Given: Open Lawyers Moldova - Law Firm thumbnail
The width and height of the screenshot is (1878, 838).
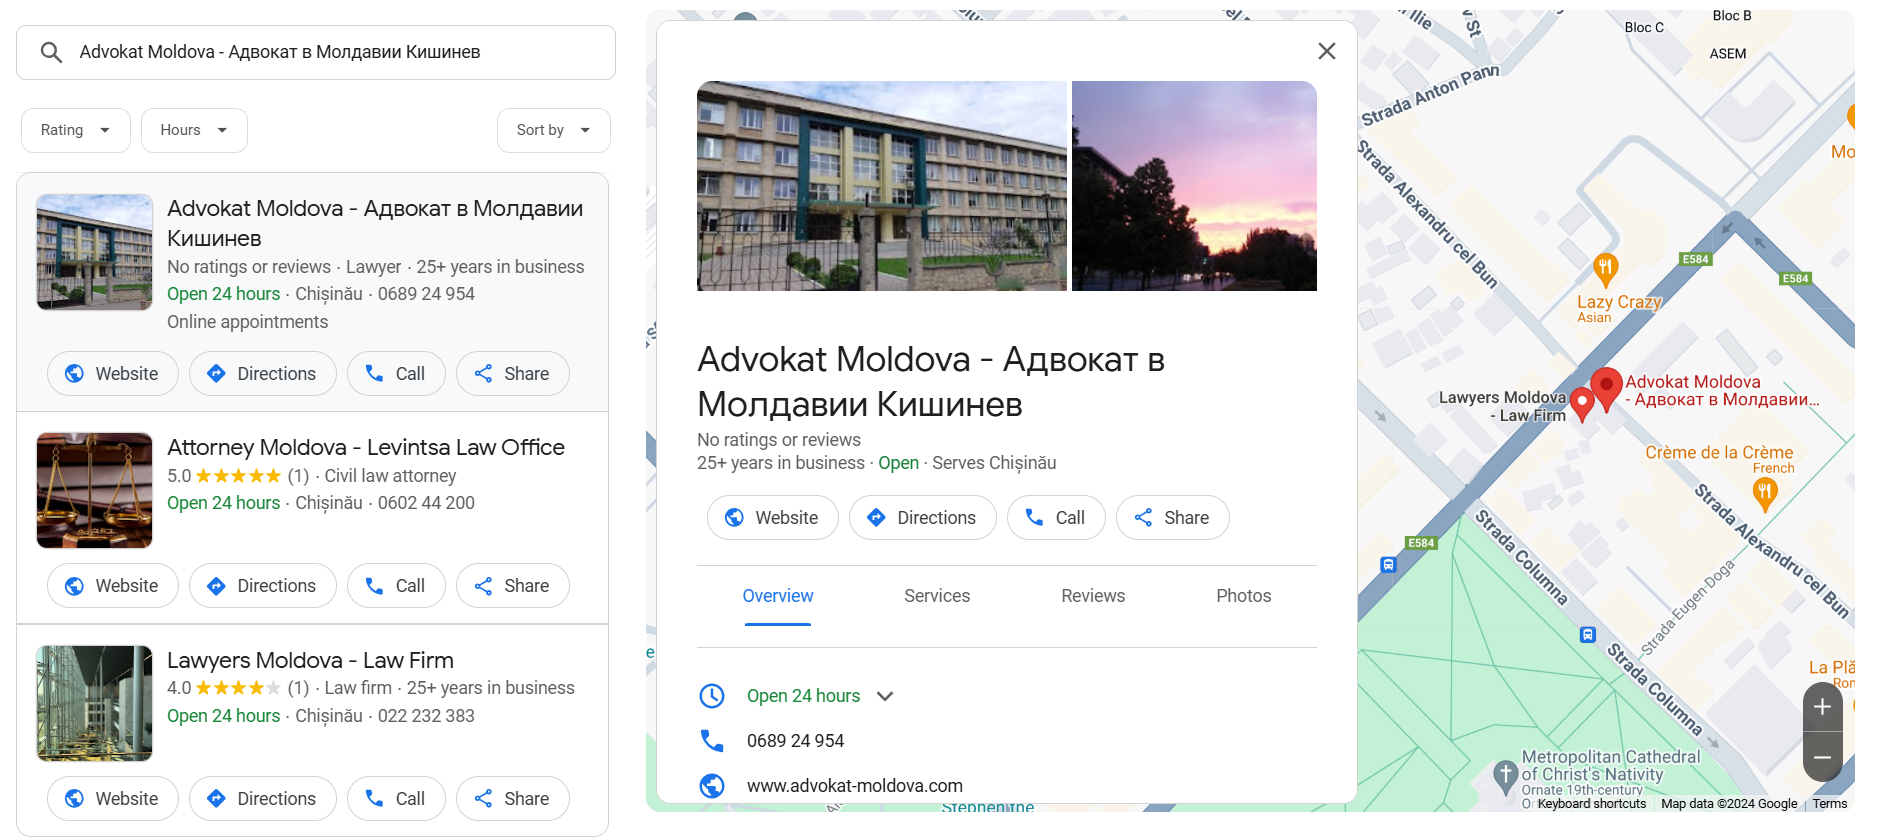Looking at the screenshot, I should coord(95,703).
